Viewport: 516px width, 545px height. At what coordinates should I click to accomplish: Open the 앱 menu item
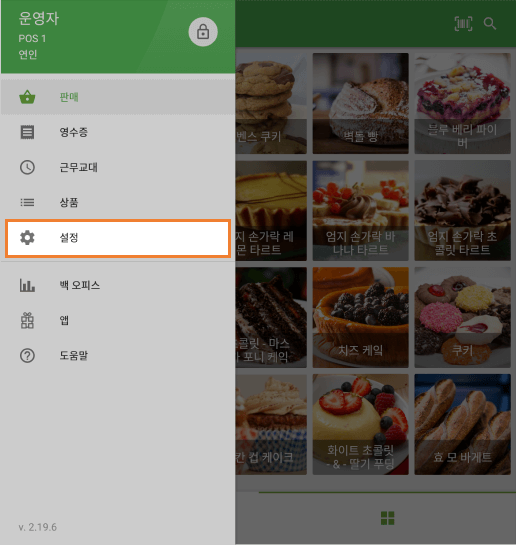pyautogui.click(x=118, y=320)
